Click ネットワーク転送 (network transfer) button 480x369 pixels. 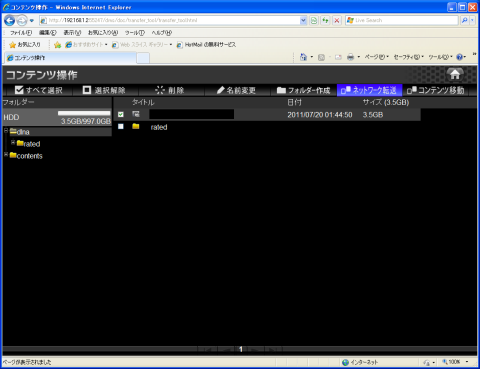click(369, 90)
